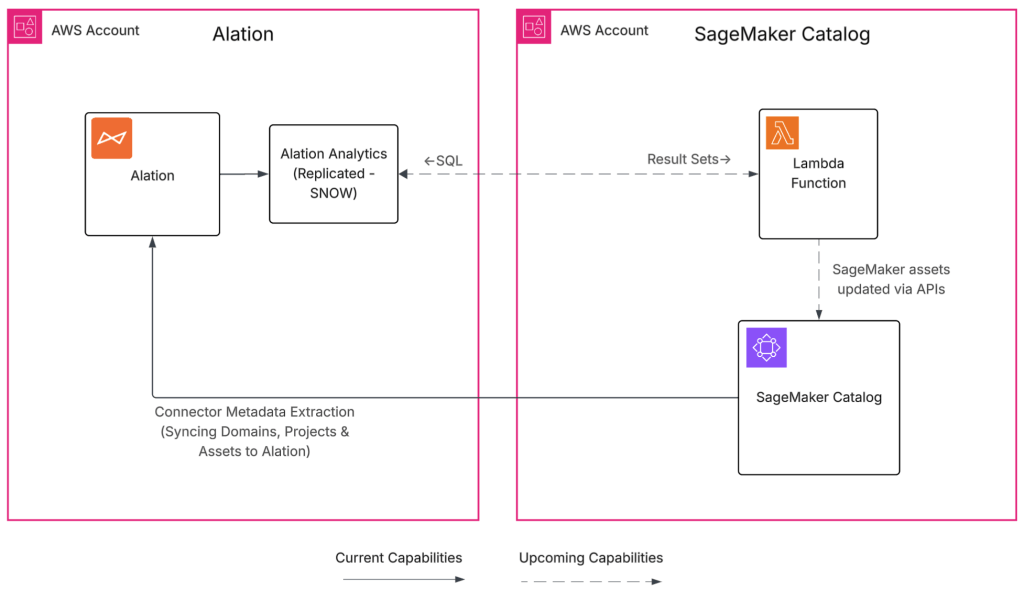Click the left AWS Account pink icon
Image resolution: width=1024 pixels, height=601 pixels.
25,28
